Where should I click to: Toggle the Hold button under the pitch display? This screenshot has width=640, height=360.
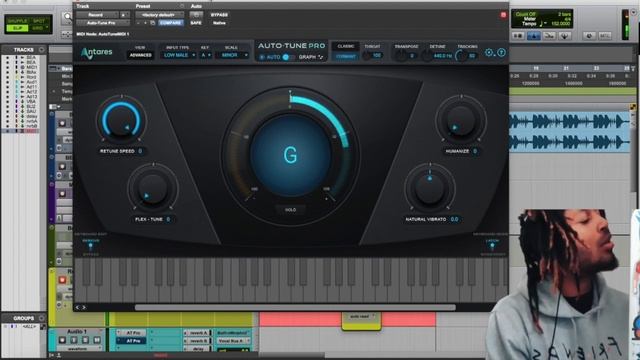(x=290, y=210)
